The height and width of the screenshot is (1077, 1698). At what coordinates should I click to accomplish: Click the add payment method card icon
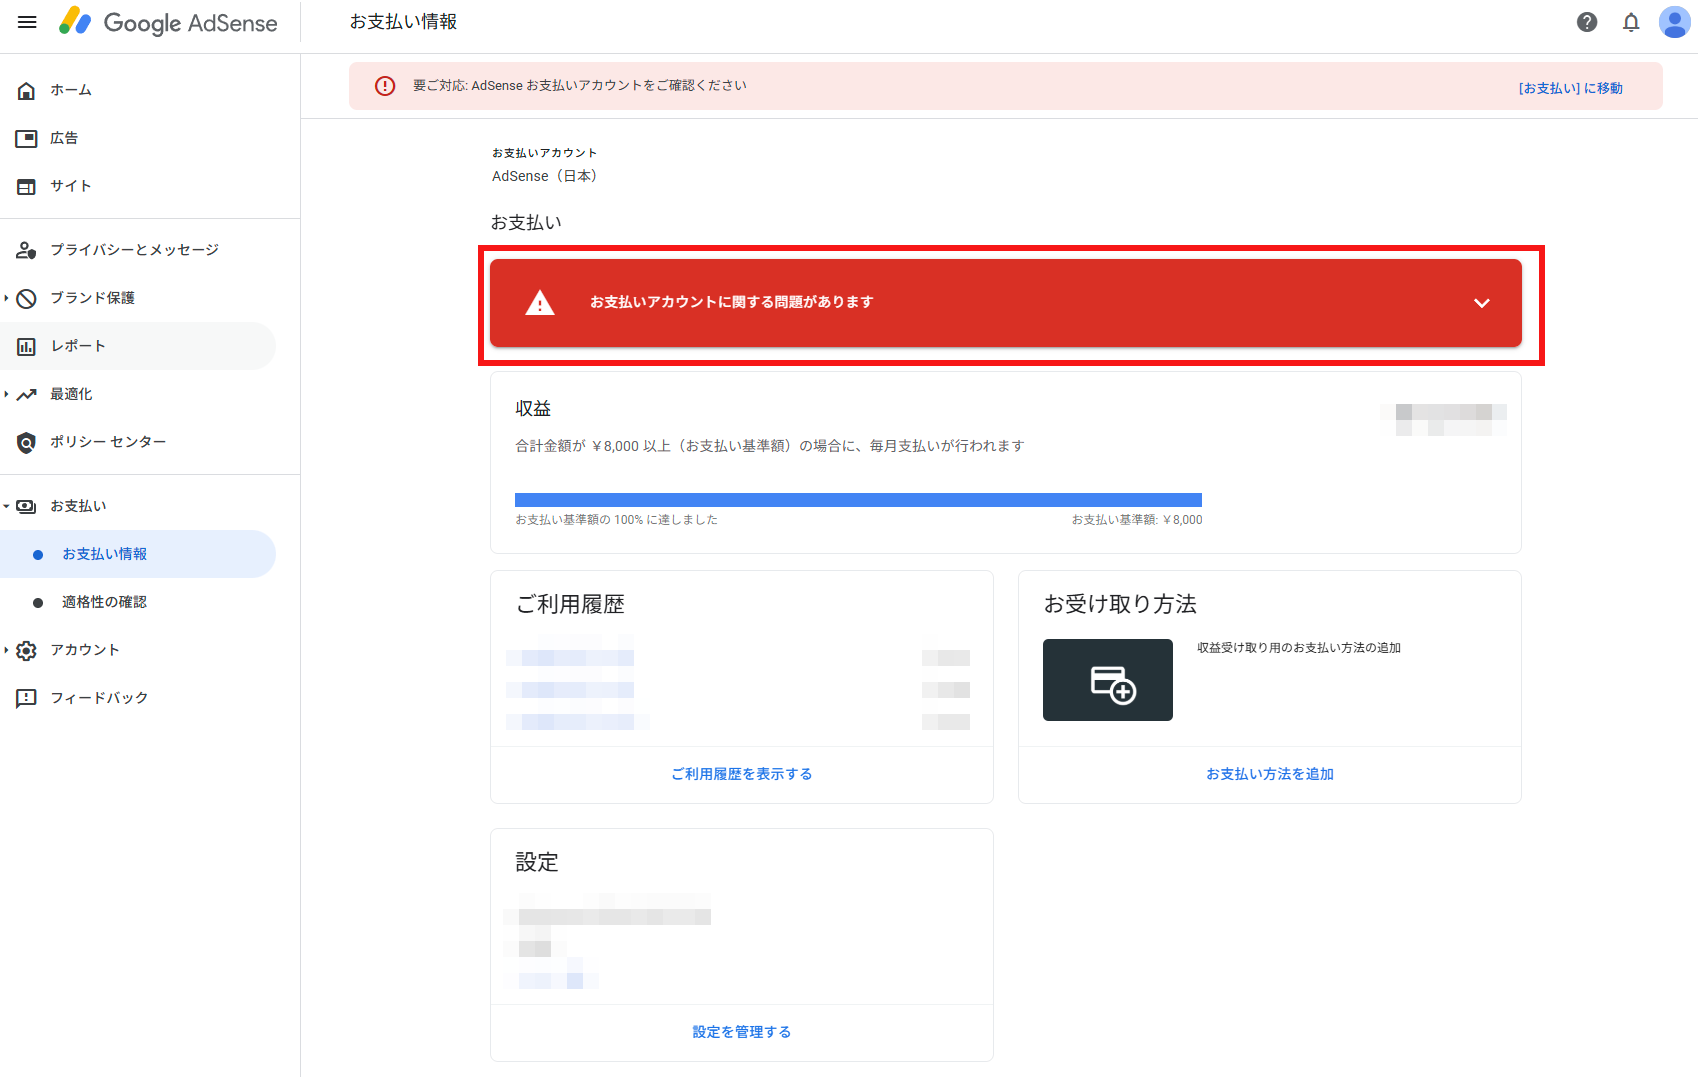click(1108, 680)
